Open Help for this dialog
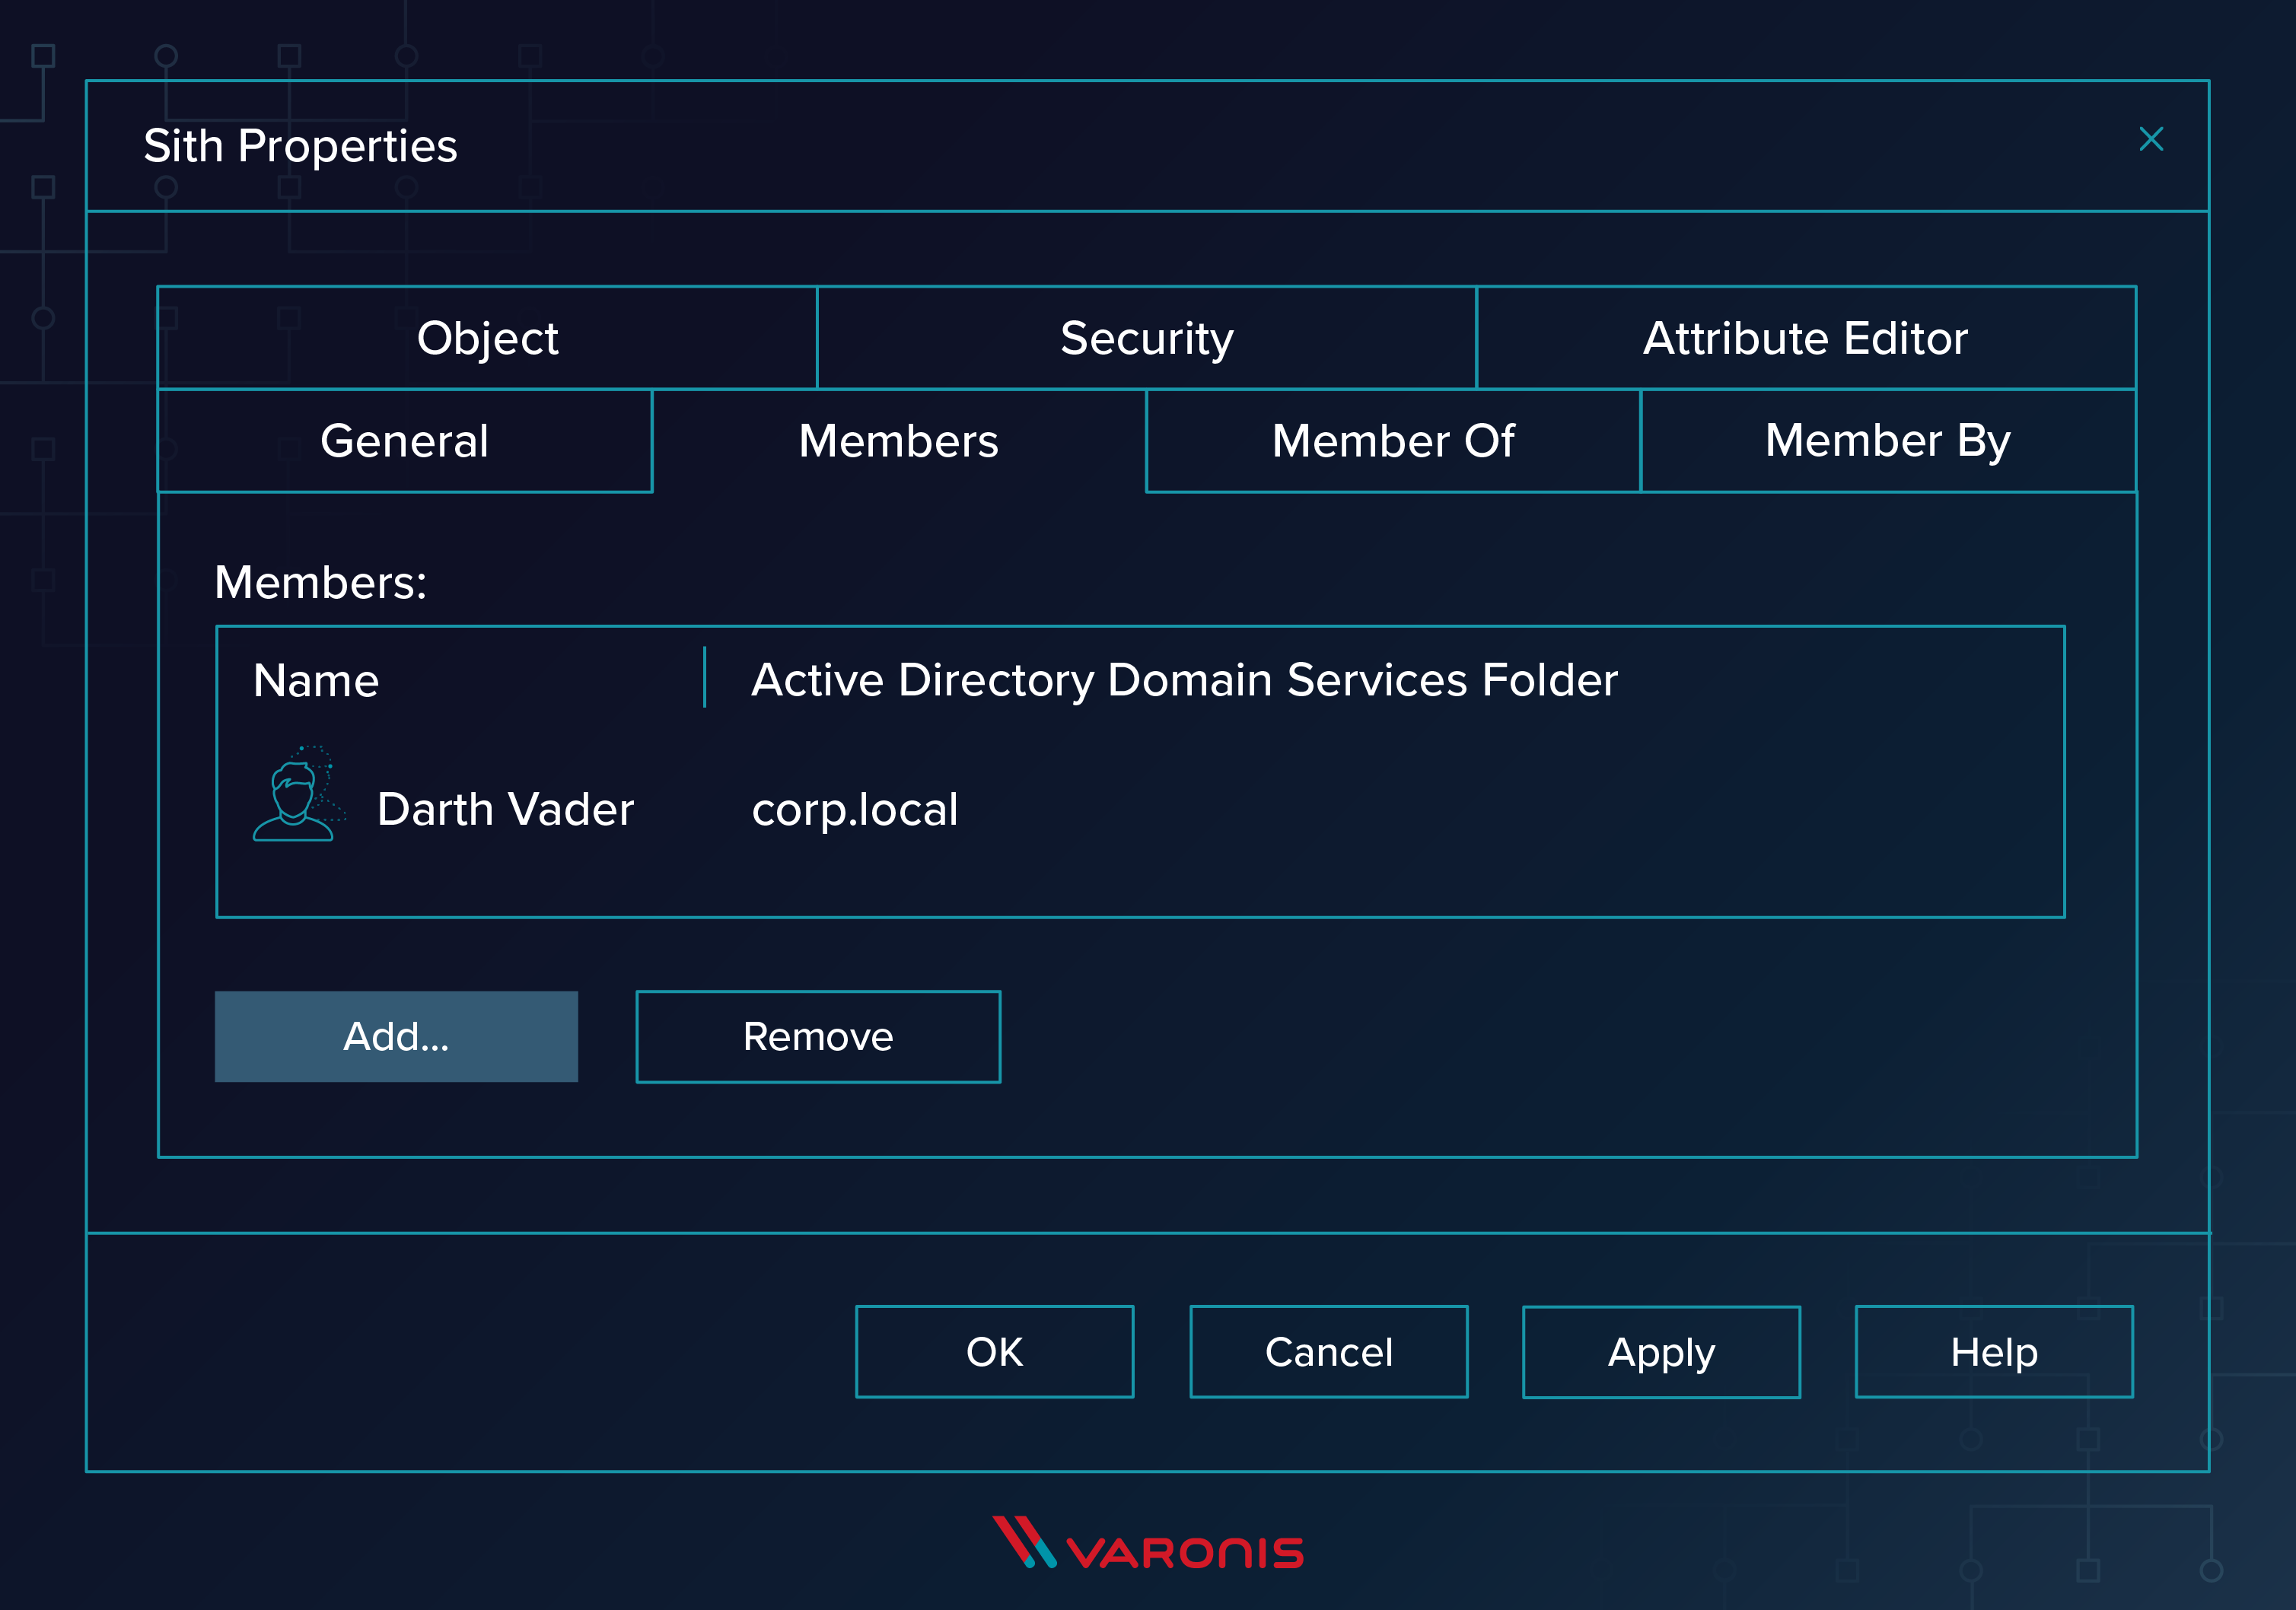Image resolution: width=2296 pixels, height=1610 pixels. point(1993,1351)
